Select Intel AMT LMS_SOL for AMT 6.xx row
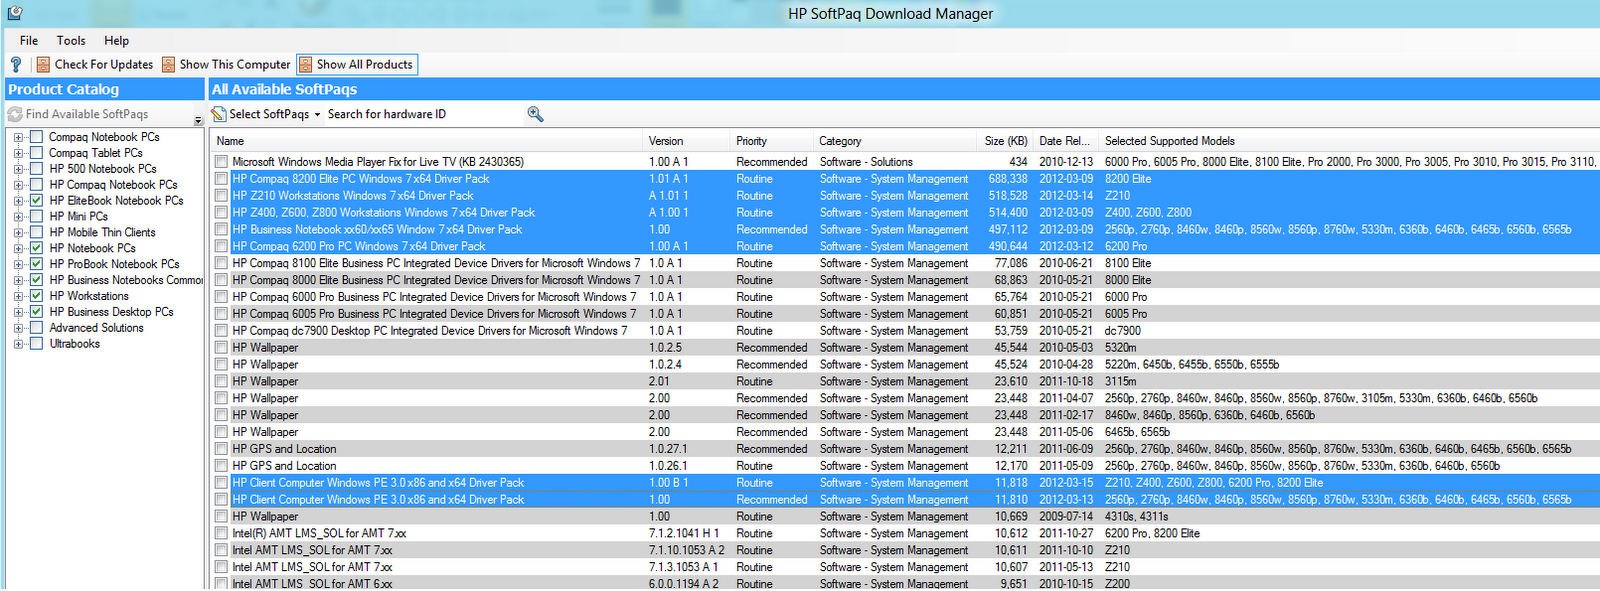Image resolution: width=1600 pixels, height=591 pixels. (x=905, y=584)
